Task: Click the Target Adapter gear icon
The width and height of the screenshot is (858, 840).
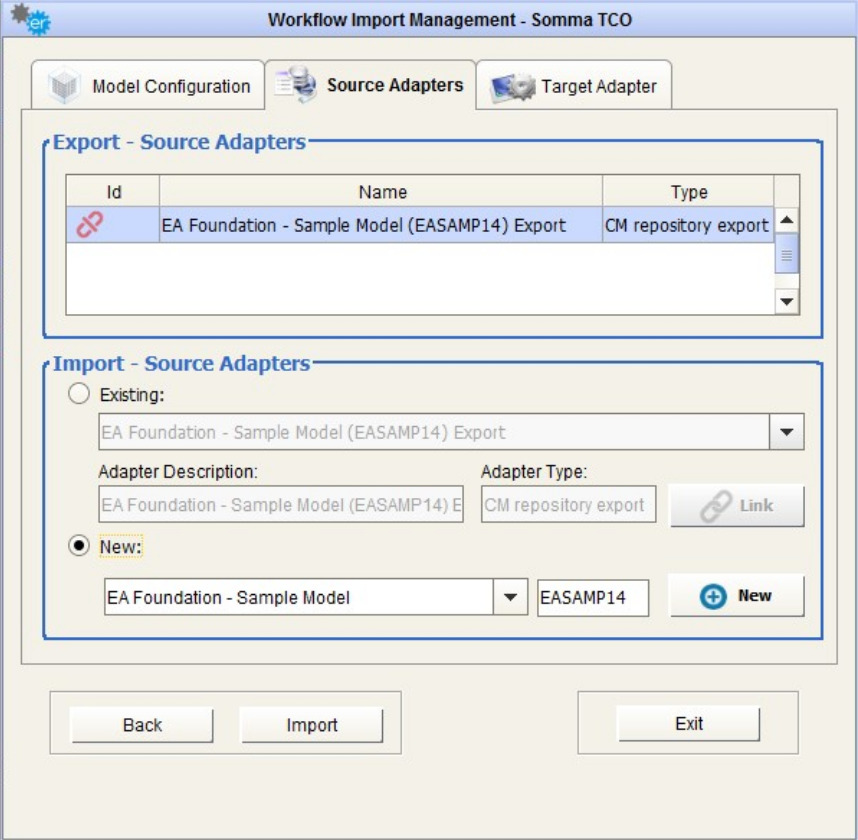Action: pos(513,86)
